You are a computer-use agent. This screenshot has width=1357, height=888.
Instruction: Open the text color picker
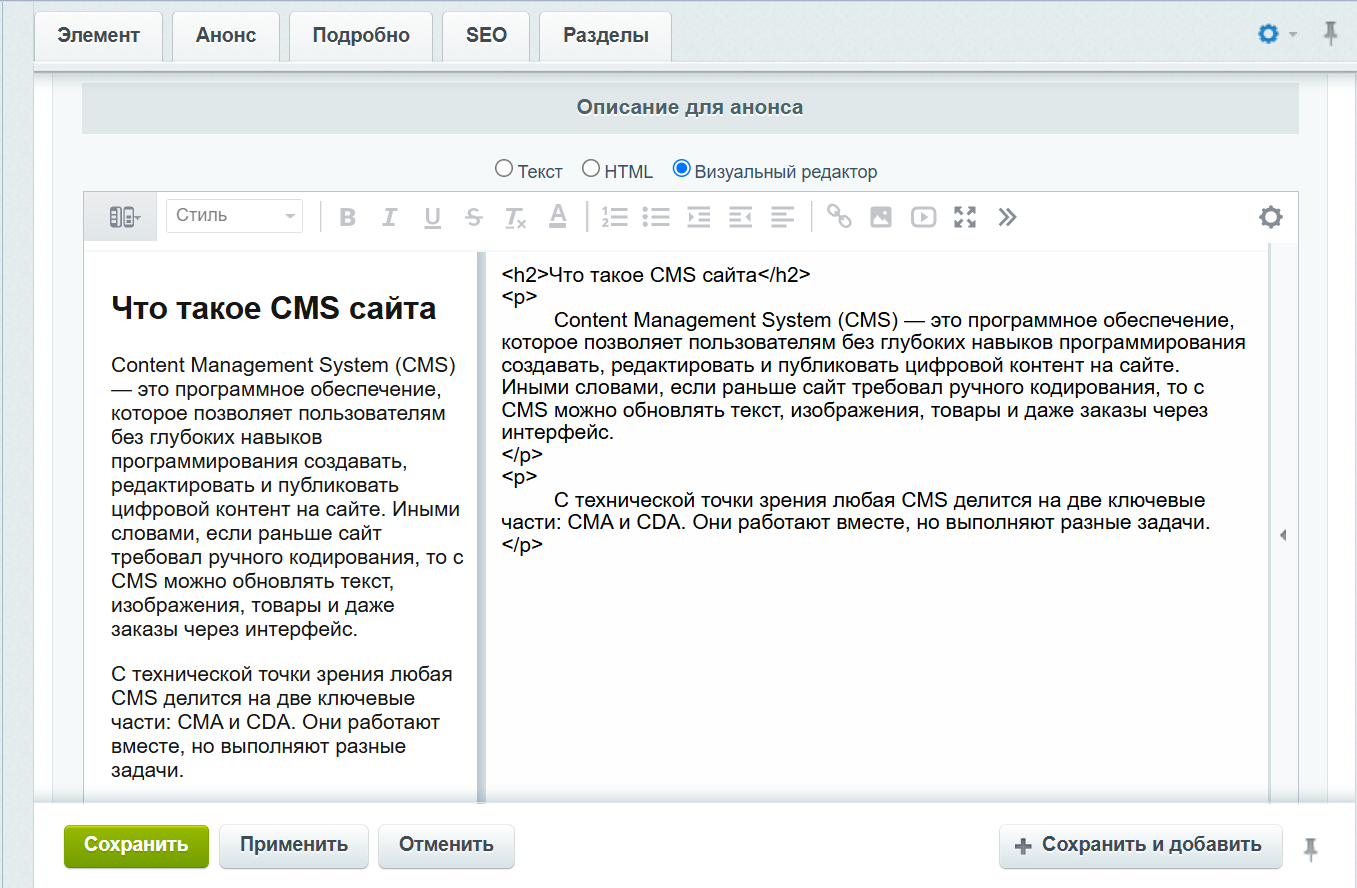[558, 216]
